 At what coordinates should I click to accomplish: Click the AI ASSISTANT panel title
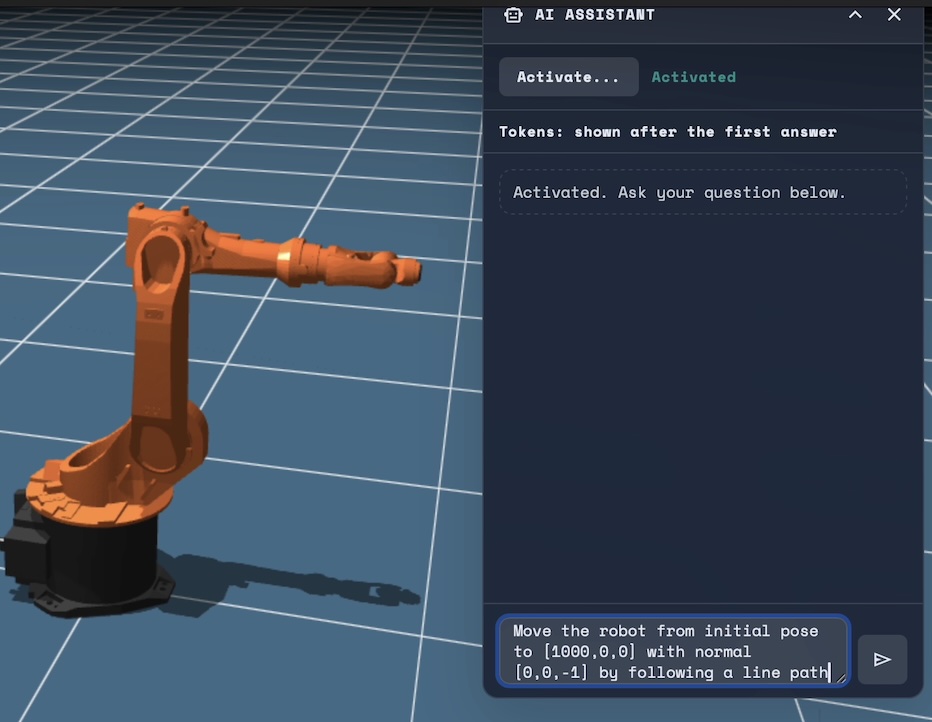594,15
